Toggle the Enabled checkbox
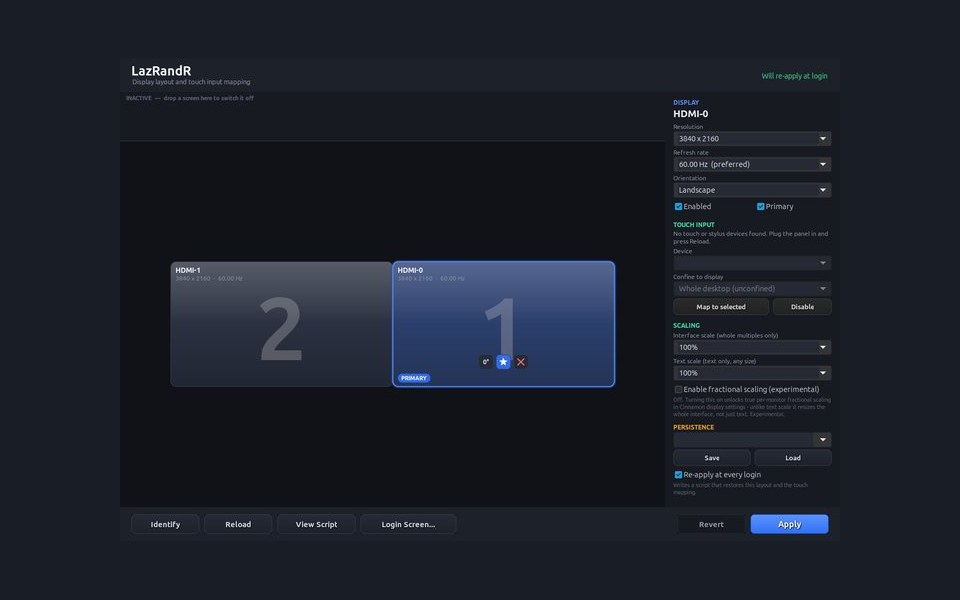 point(678,207)
